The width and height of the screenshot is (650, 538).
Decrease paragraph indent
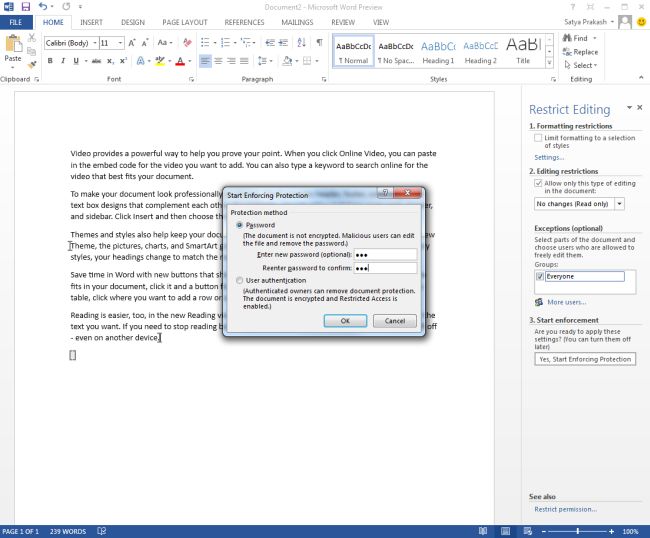(x=270, y=42)
